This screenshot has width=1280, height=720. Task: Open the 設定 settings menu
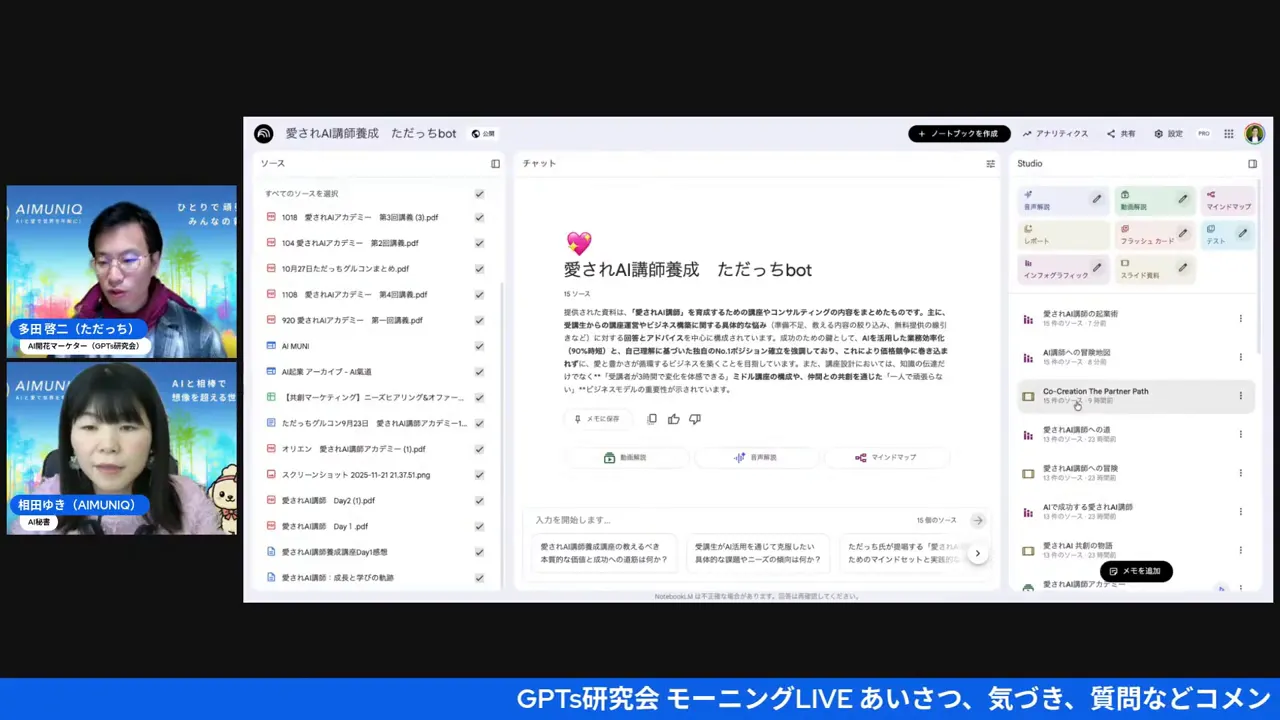tap(1168, 133)
